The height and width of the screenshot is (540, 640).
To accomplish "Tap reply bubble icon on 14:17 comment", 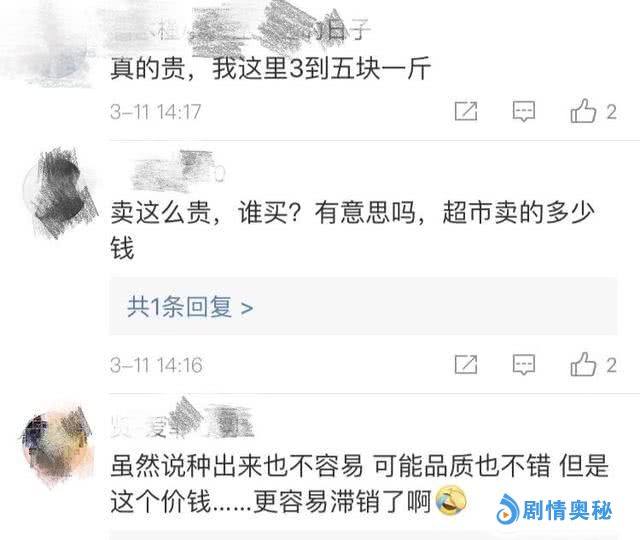I will 524,111.
